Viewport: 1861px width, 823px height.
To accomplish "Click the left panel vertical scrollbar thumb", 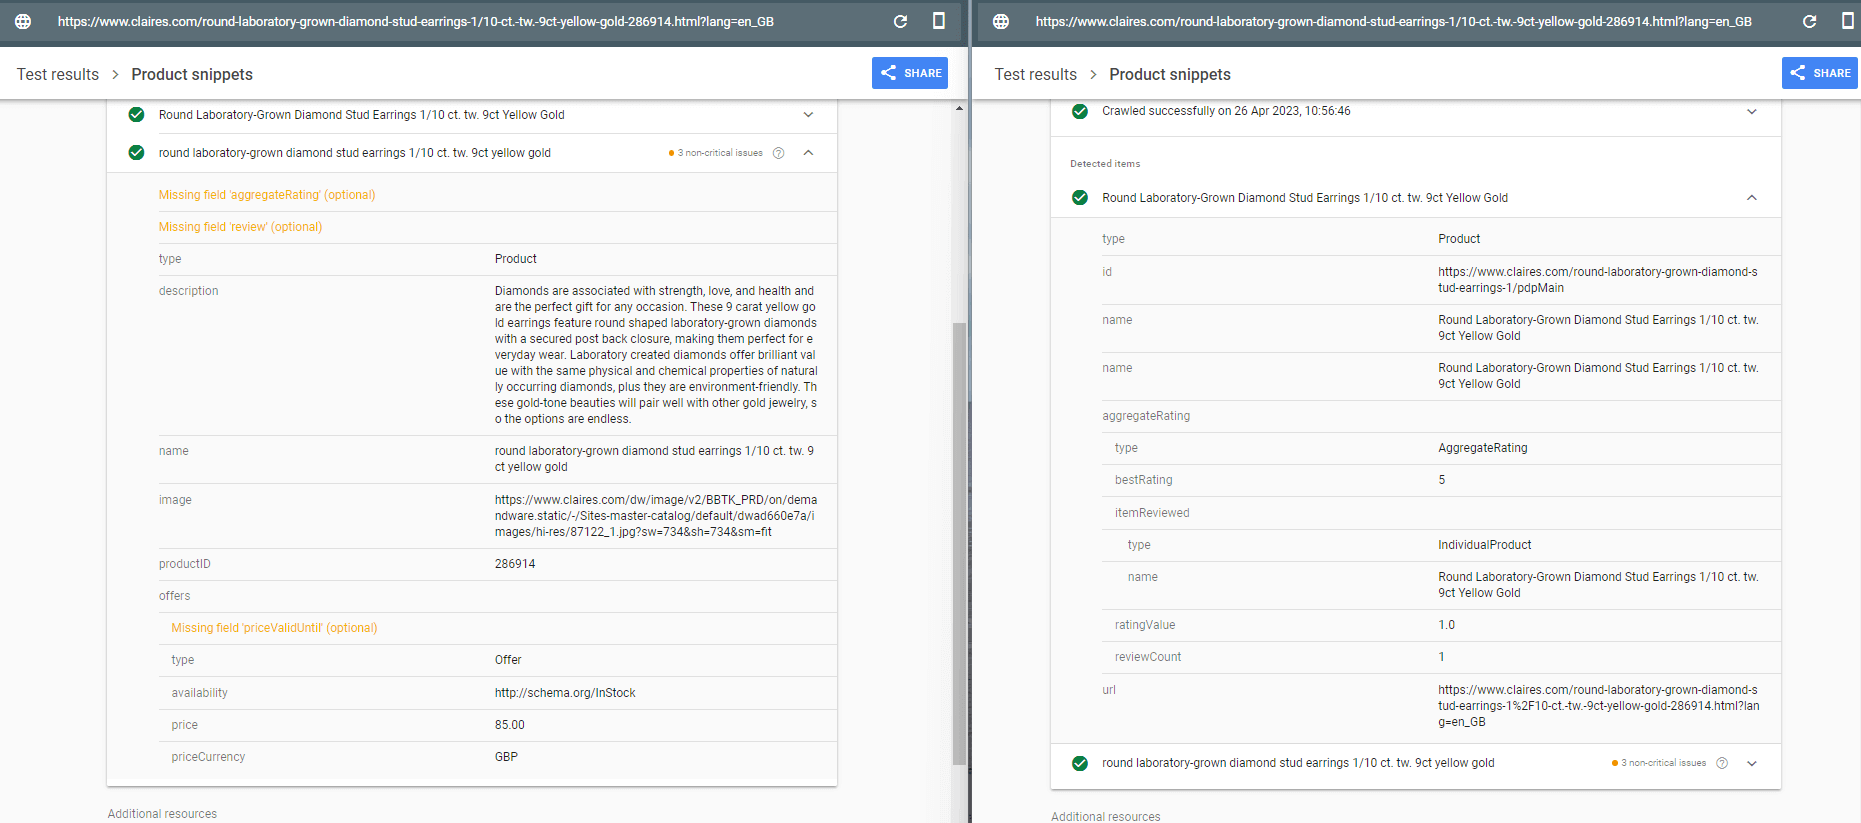I will (959, 540).
